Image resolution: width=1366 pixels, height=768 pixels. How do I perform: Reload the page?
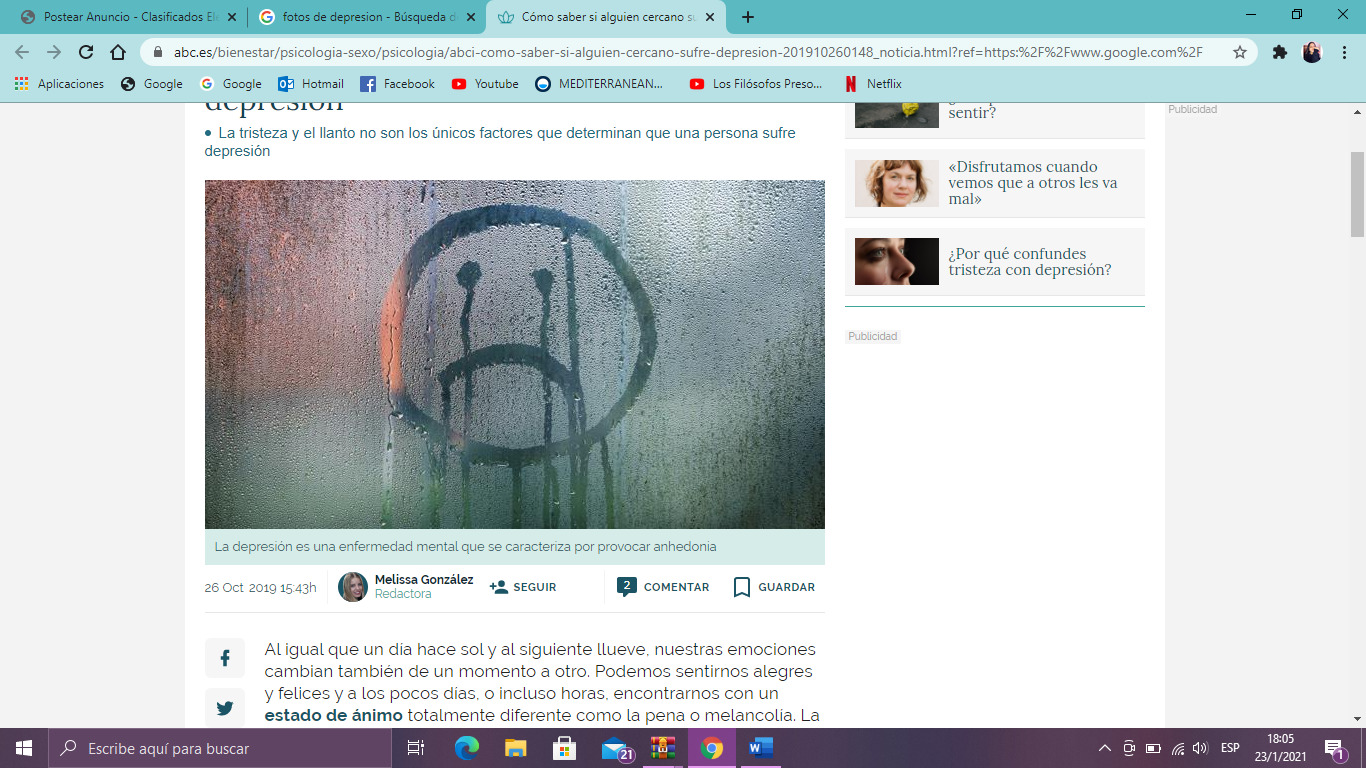click(x=86, y=52)
